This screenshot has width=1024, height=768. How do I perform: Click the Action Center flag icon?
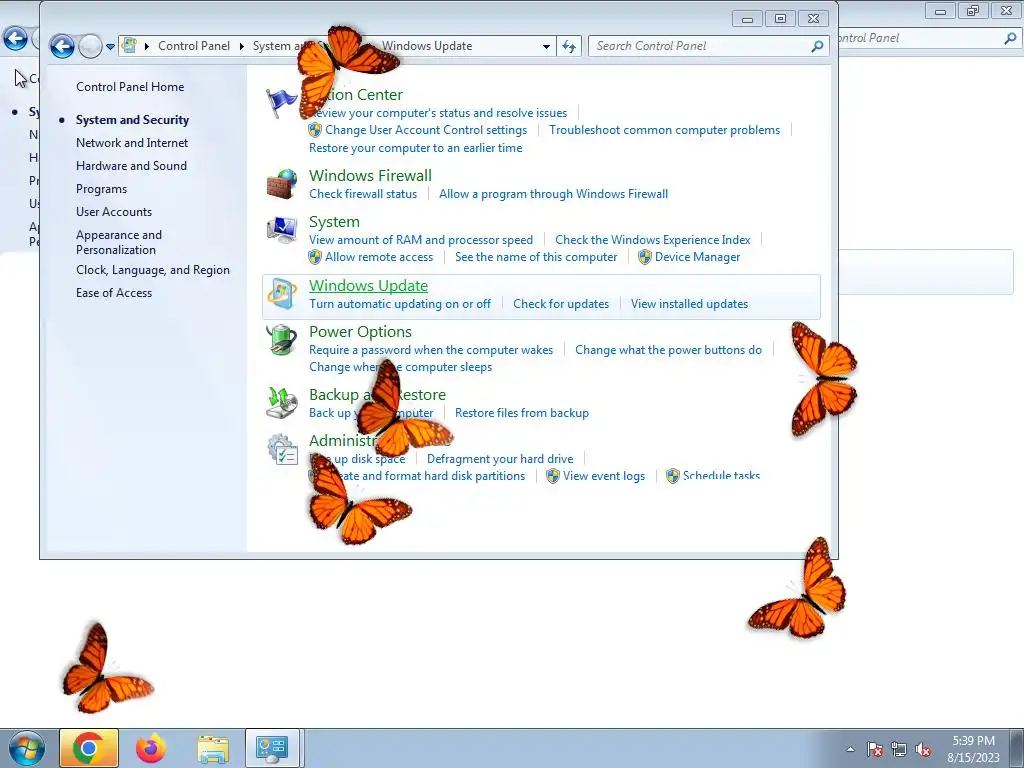point(281,103)
